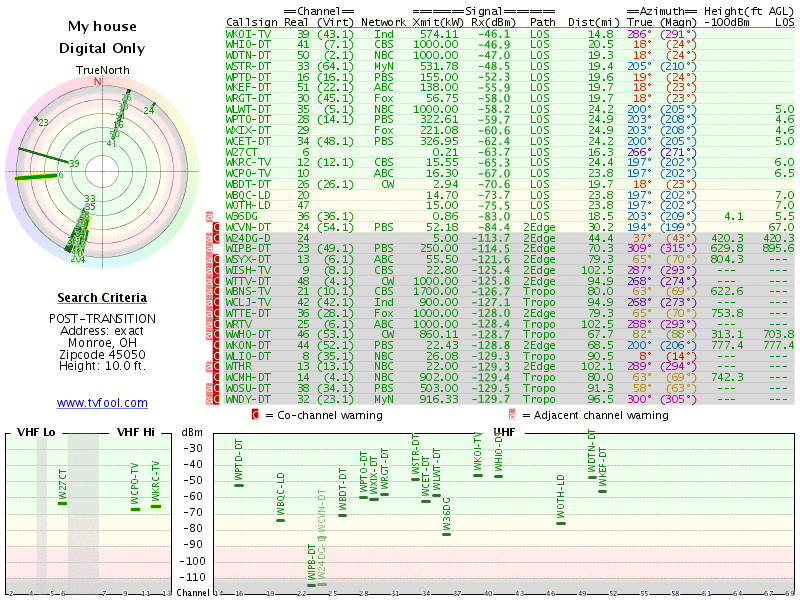Select the WHIO-DT callsign in table
The height and width of the screenshot is (600, 800).
248,44
